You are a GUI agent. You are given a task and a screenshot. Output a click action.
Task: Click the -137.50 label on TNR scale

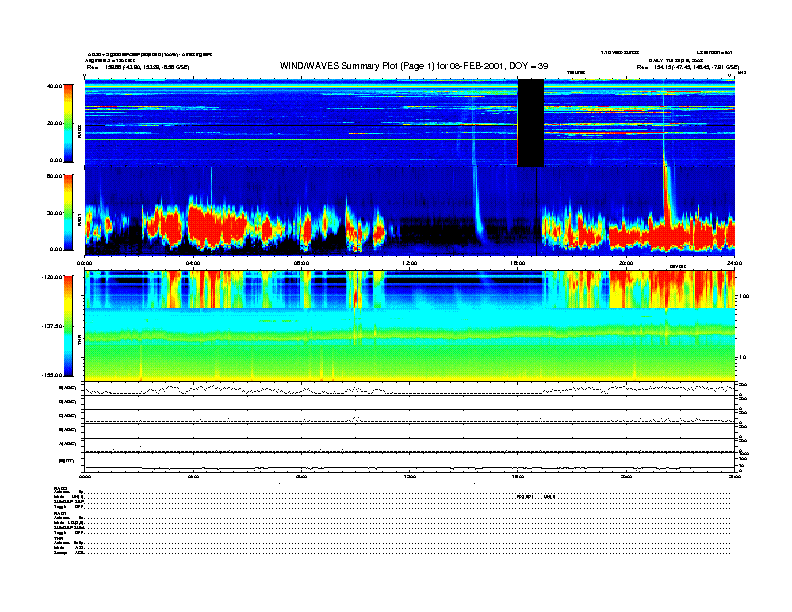tap(53, 326)
